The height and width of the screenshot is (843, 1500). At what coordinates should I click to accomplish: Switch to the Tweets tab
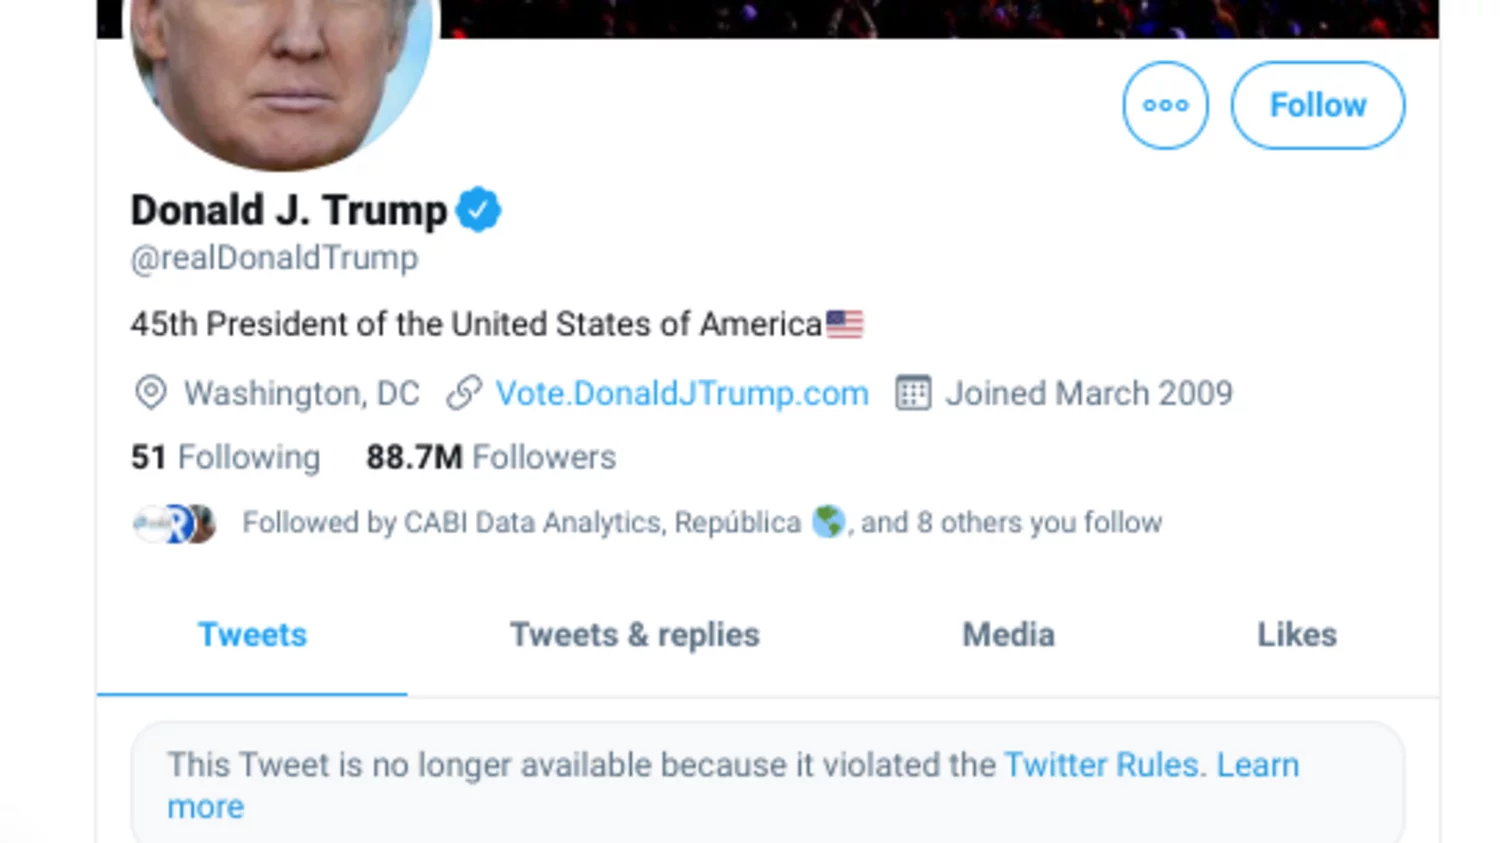click(x=252, y=635)
